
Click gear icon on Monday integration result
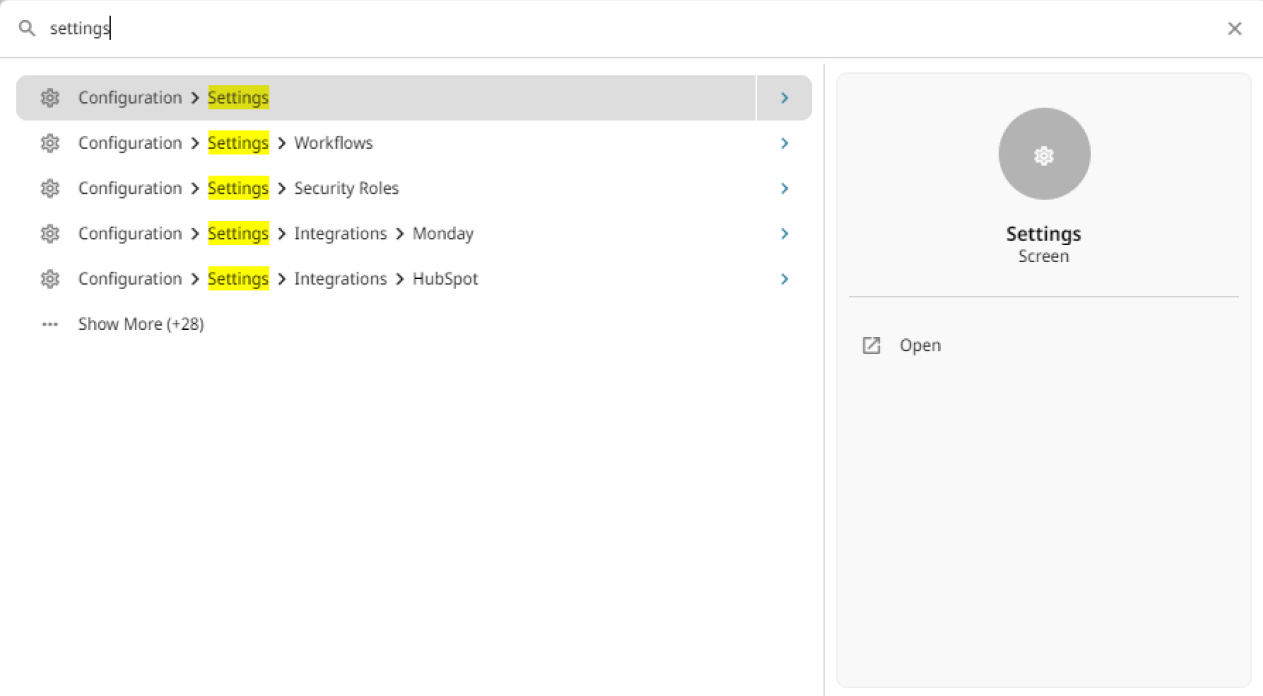click(x=50, y=233)
